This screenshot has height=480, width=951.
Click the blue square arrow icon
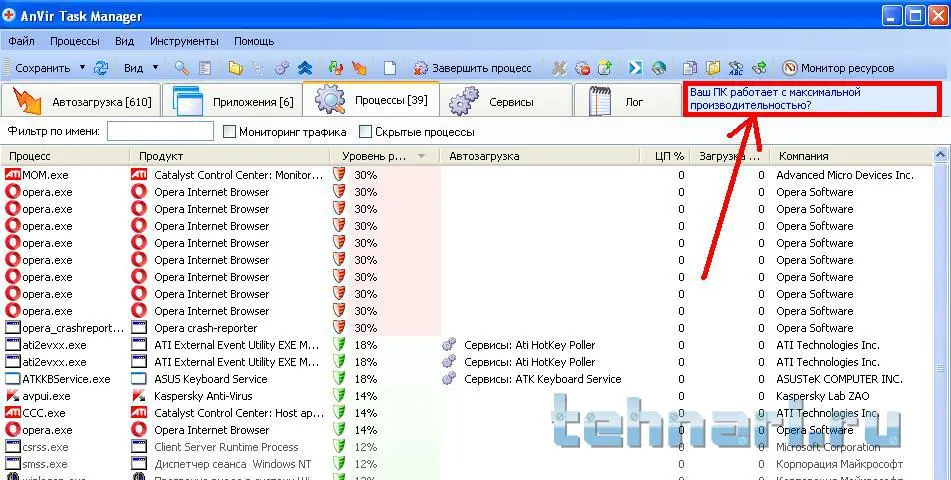coord(635,68)
